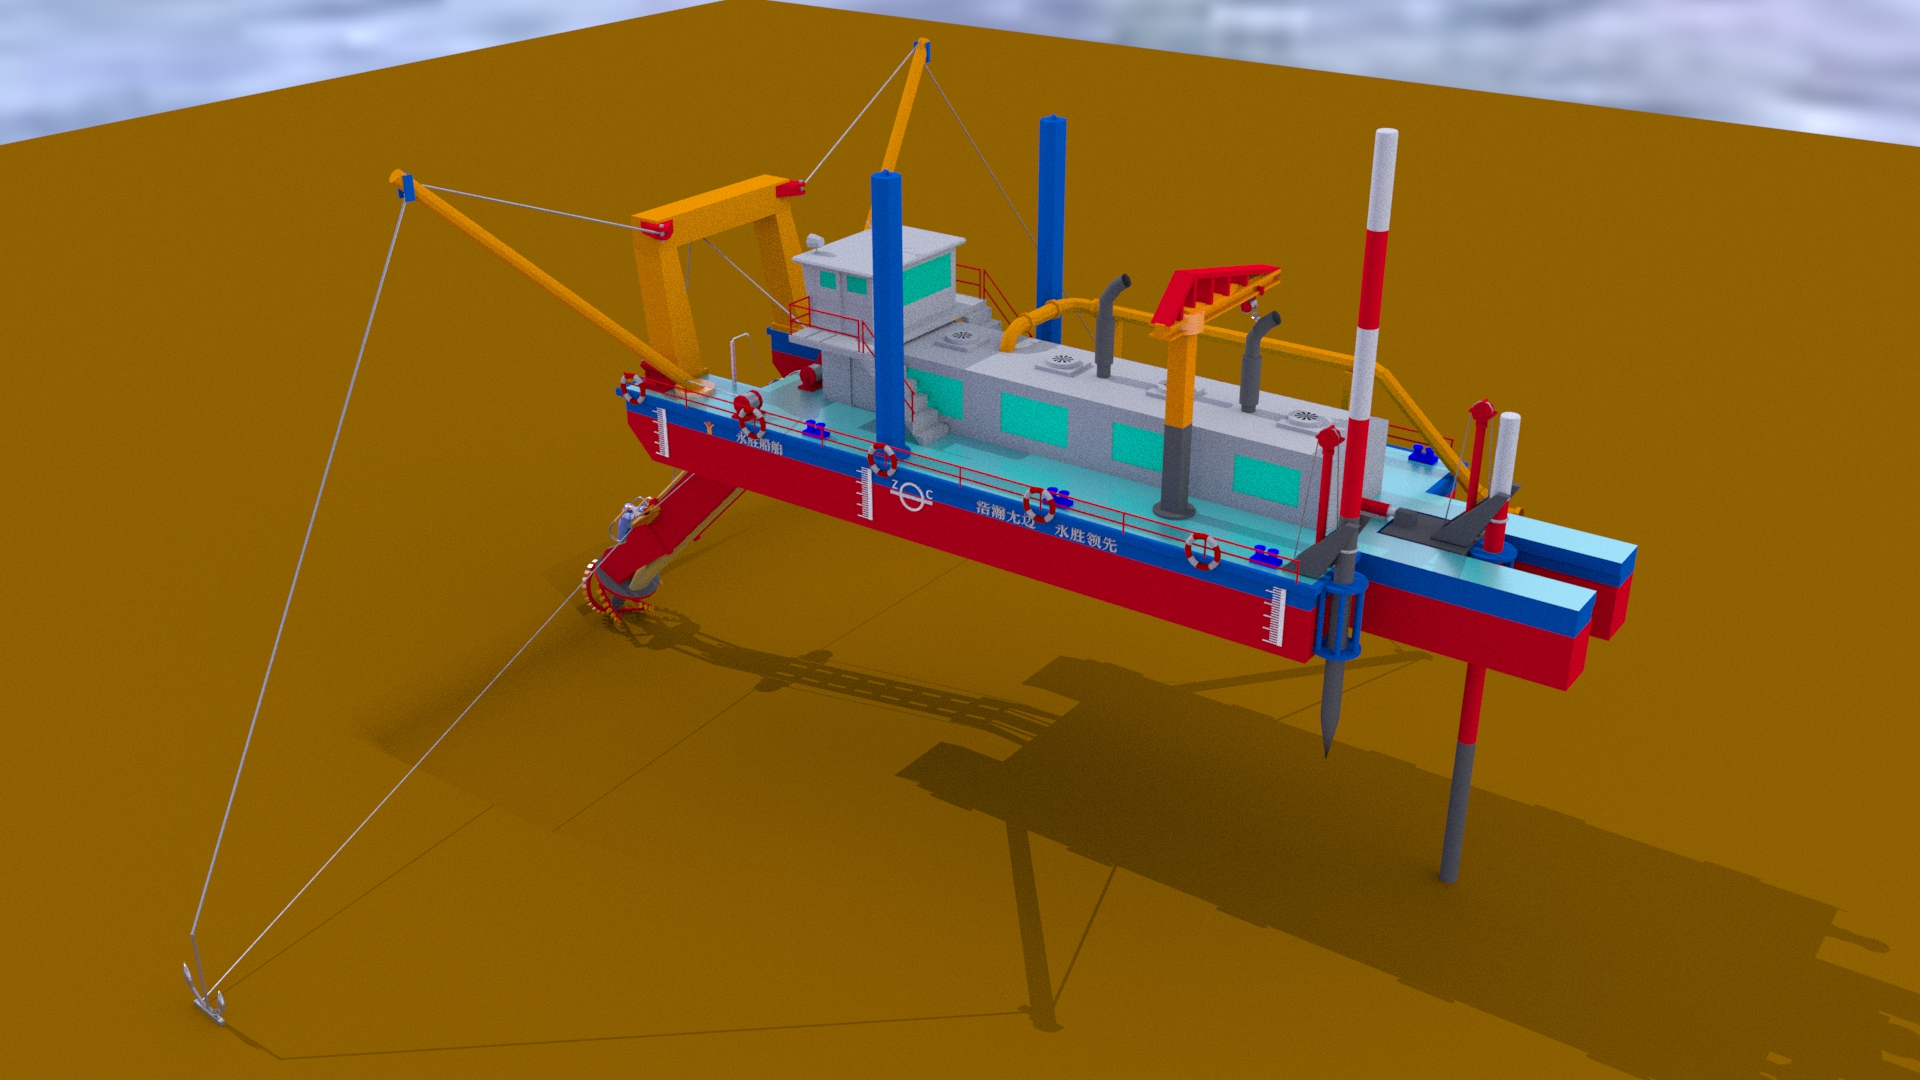Click the large teal control cabin window
This screenshot has height=1080, width=1920.
pos(927,279)
